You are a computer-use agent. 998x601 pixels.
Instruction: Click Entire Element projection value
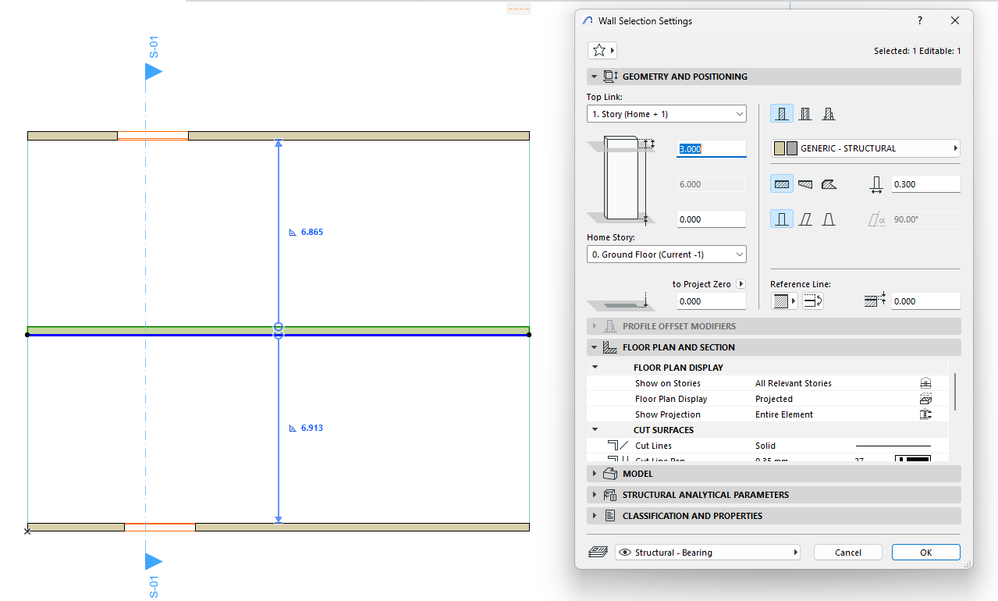784,414
